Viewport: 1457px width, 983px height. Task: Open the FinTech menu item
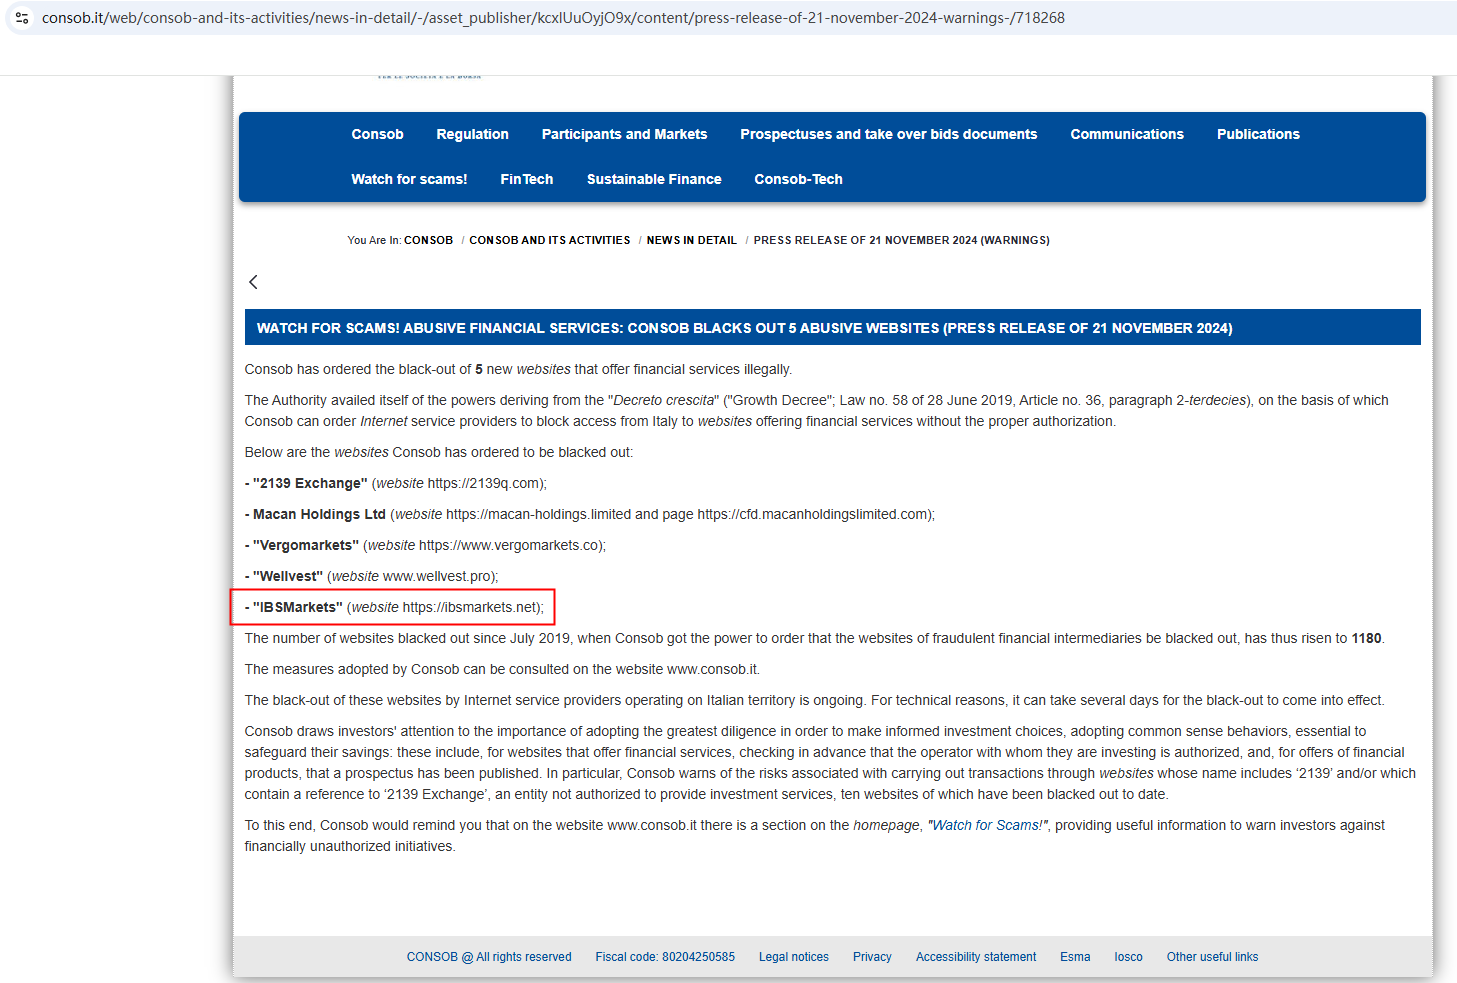[x=527, y=179]
